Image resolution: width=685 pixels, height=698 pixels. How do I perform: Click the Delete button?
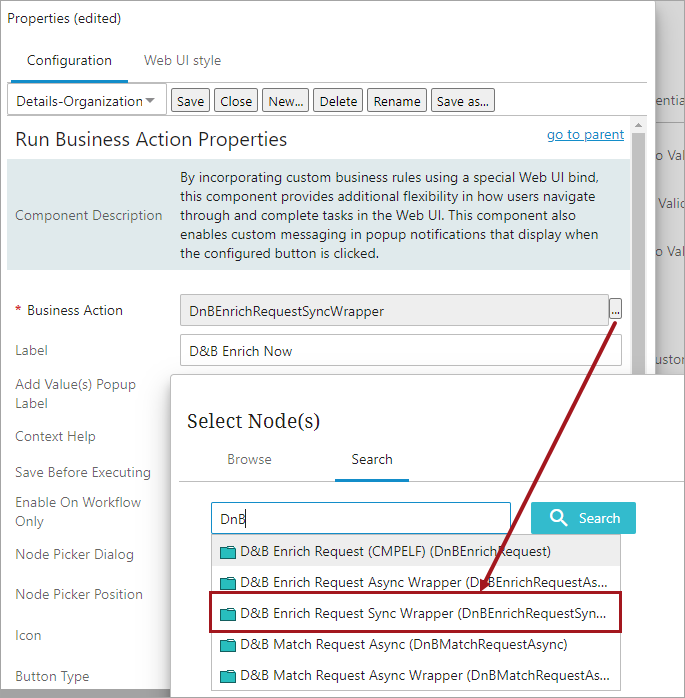338,101
